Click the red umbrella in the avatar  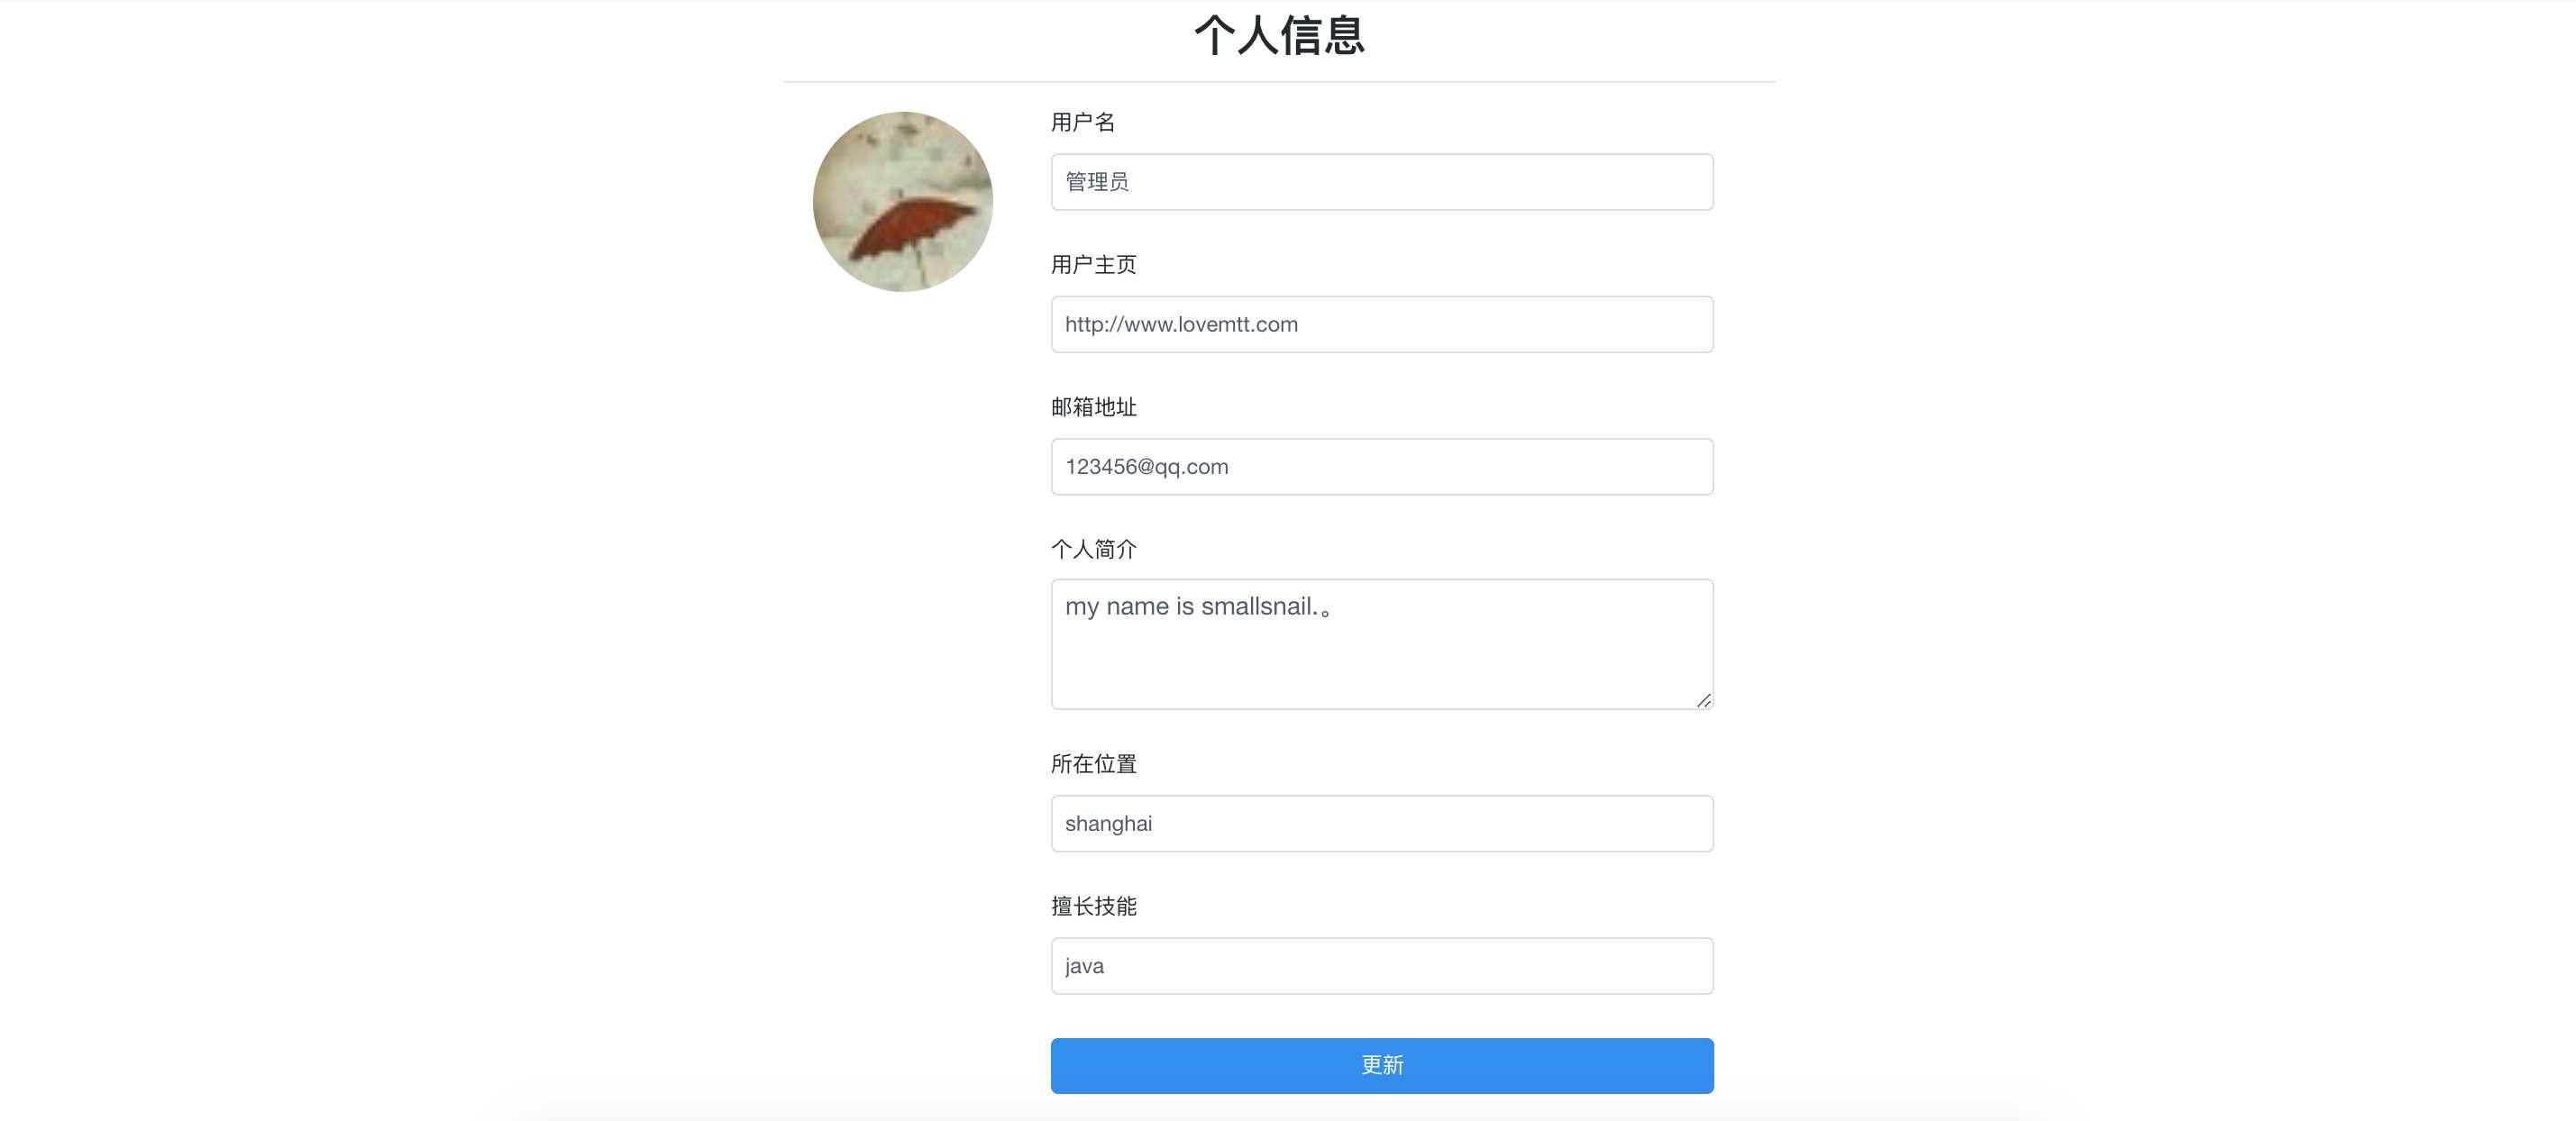(910, 230)
